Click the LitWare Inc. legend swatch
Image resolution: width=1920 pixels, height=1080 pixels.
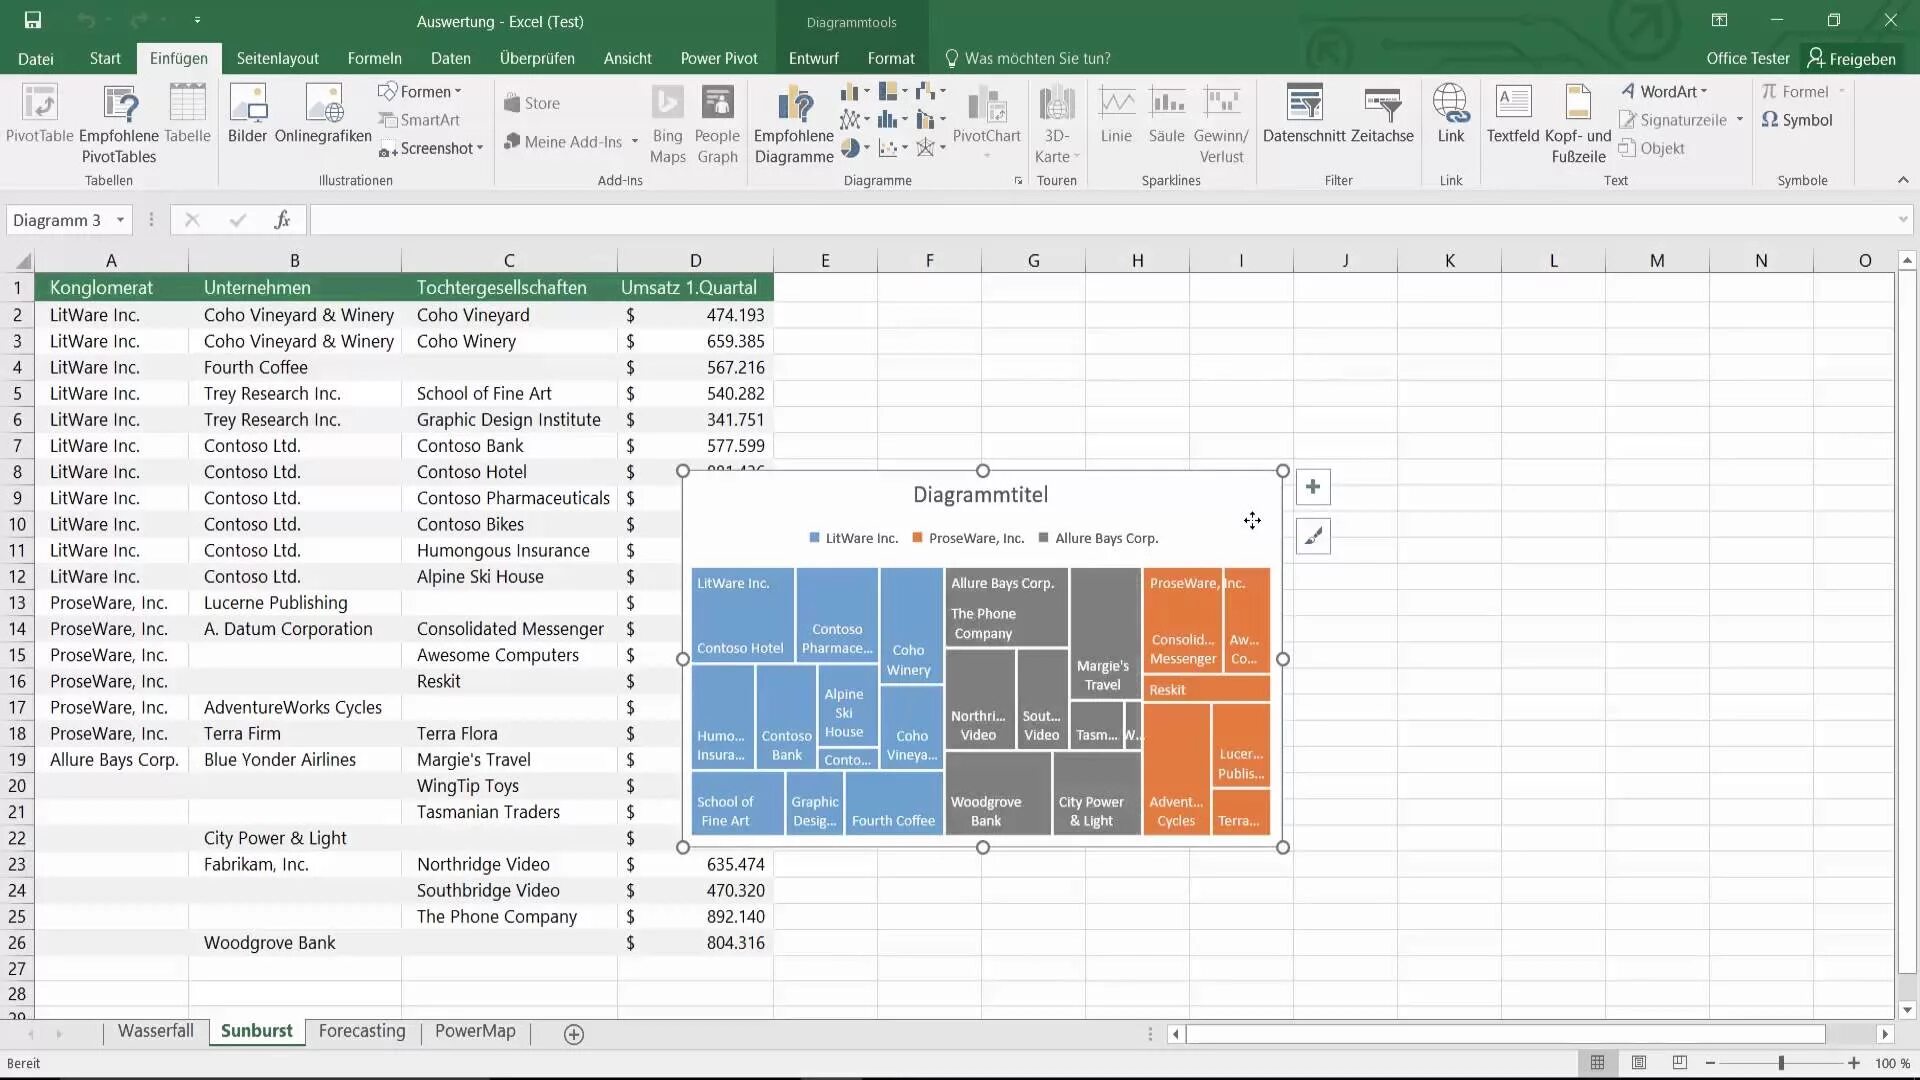point(814,538)
